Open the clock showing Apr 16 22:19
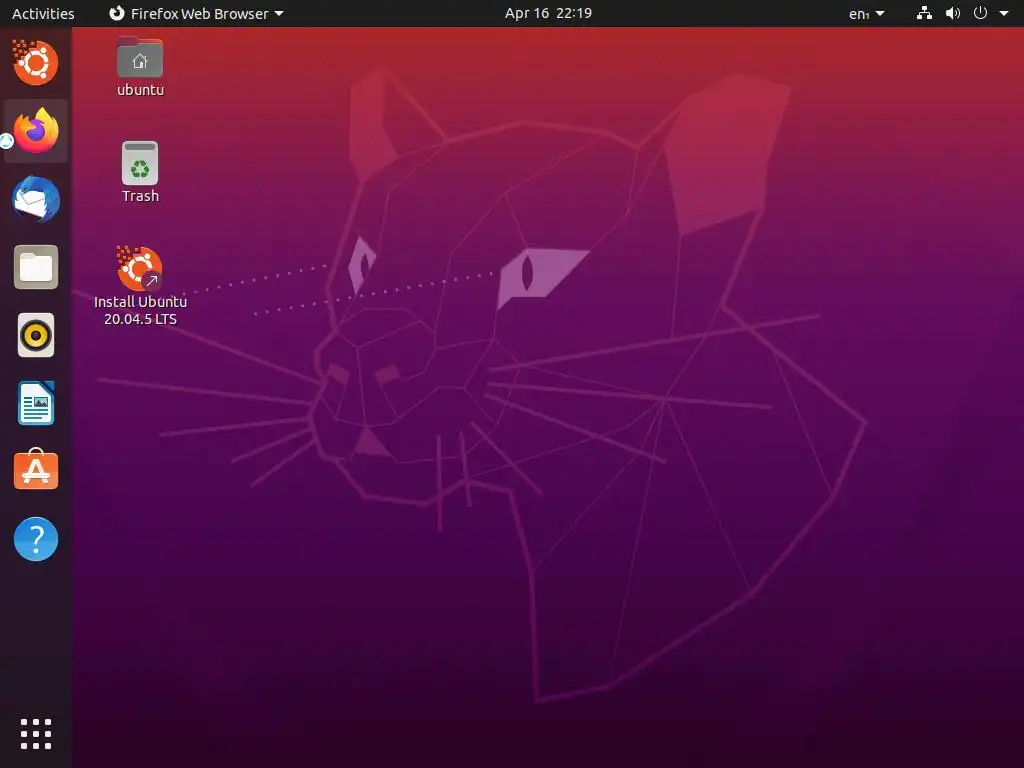The width and height of the screenshot is (1024, 768). pyautogui.click(x=549, y=13)
